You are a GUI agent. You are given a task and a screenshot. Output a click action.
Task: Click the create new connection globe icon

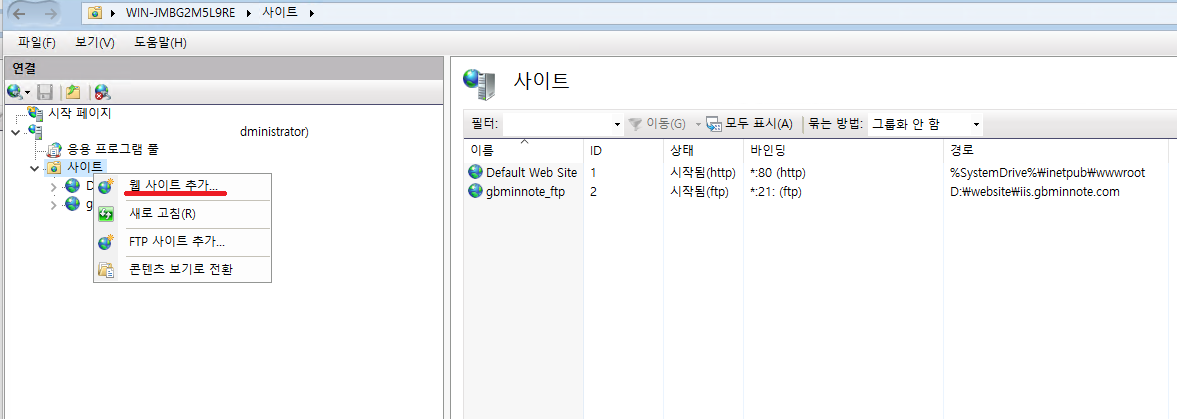click(15, 92)
